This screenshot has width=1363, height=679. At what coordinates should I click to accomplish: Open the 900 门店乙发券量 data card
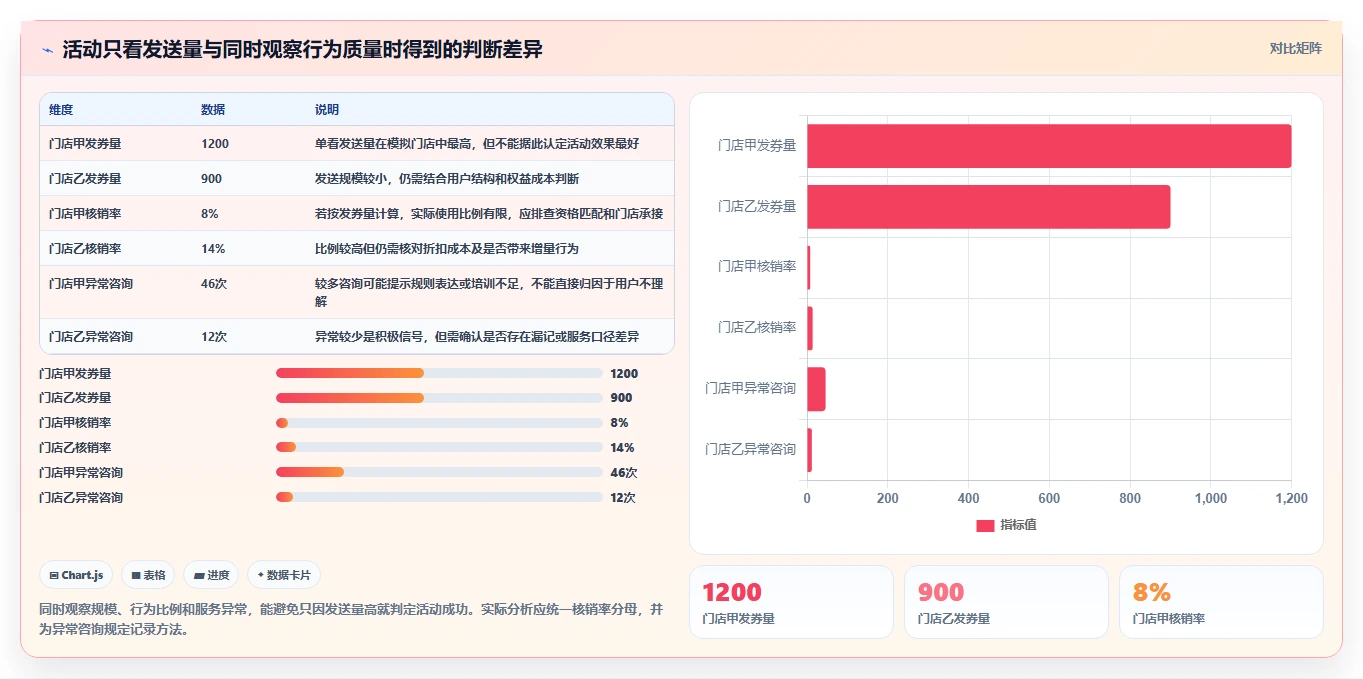[1006, 602]
